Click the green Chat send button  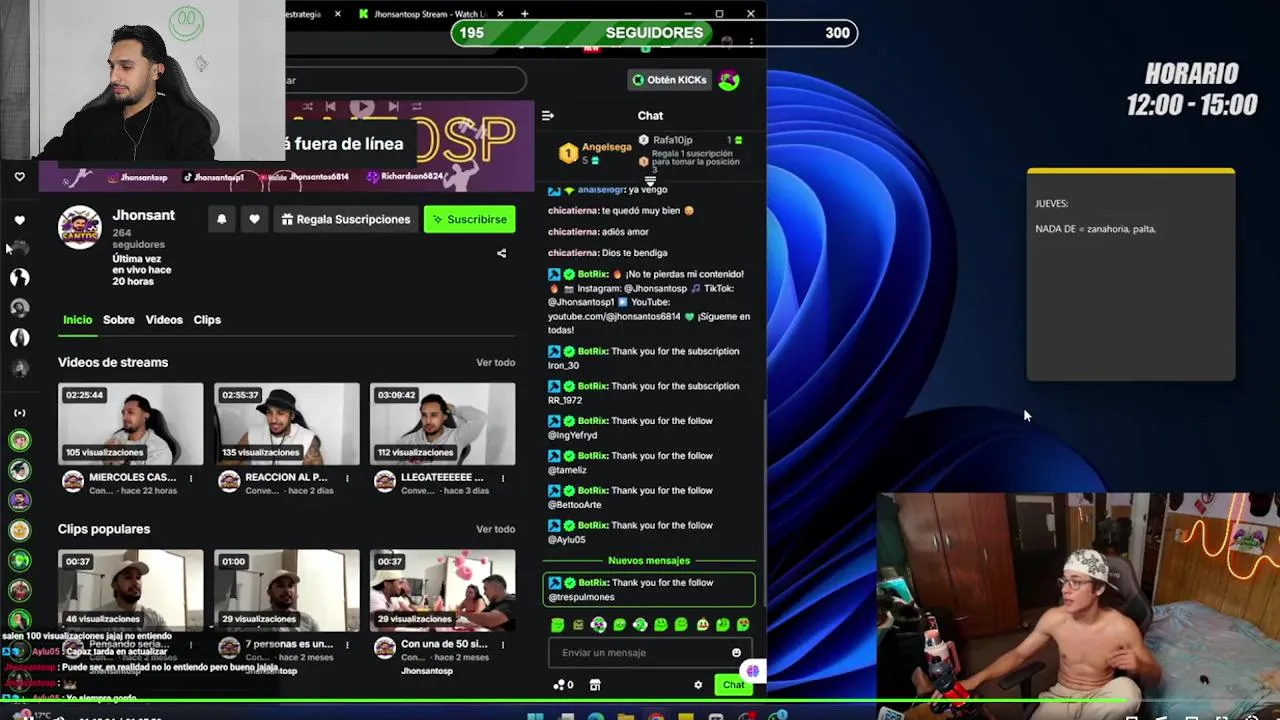(733, 685)
